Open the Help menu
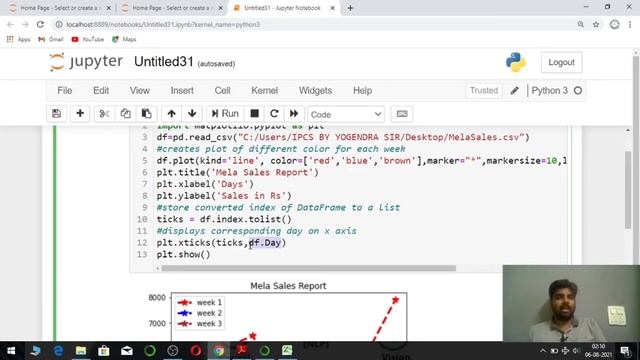 pos(362,91)
